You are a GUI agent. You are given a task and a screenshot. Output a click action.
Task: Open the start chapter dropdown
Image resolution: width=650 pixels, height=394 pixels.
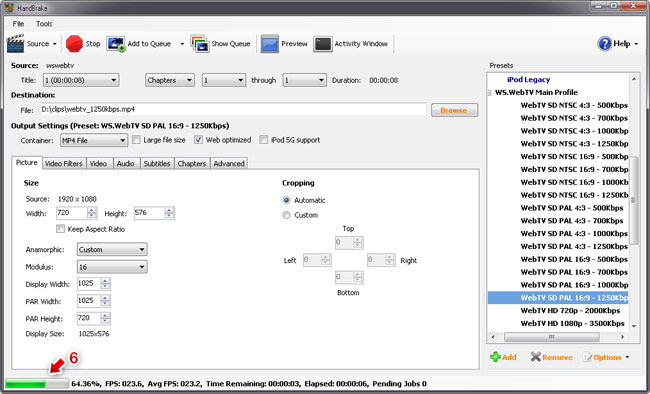[223, 80]
